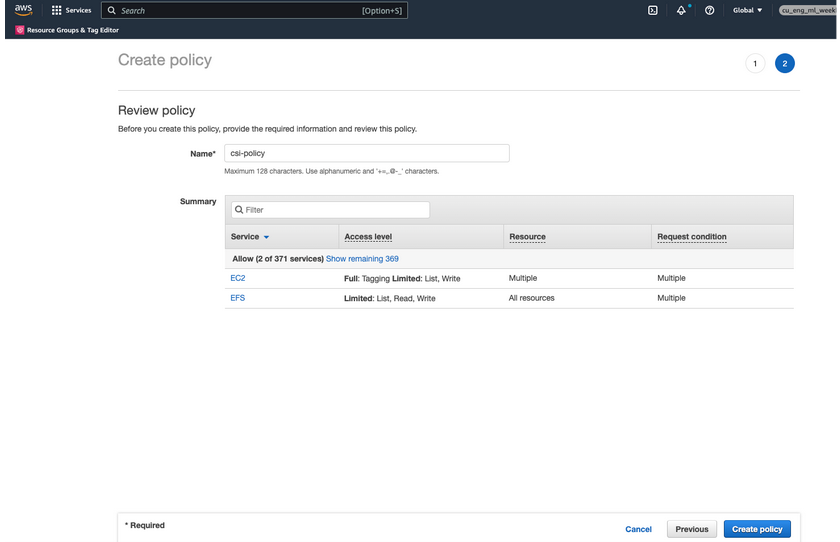Click the Access level column header

point(368,237)
